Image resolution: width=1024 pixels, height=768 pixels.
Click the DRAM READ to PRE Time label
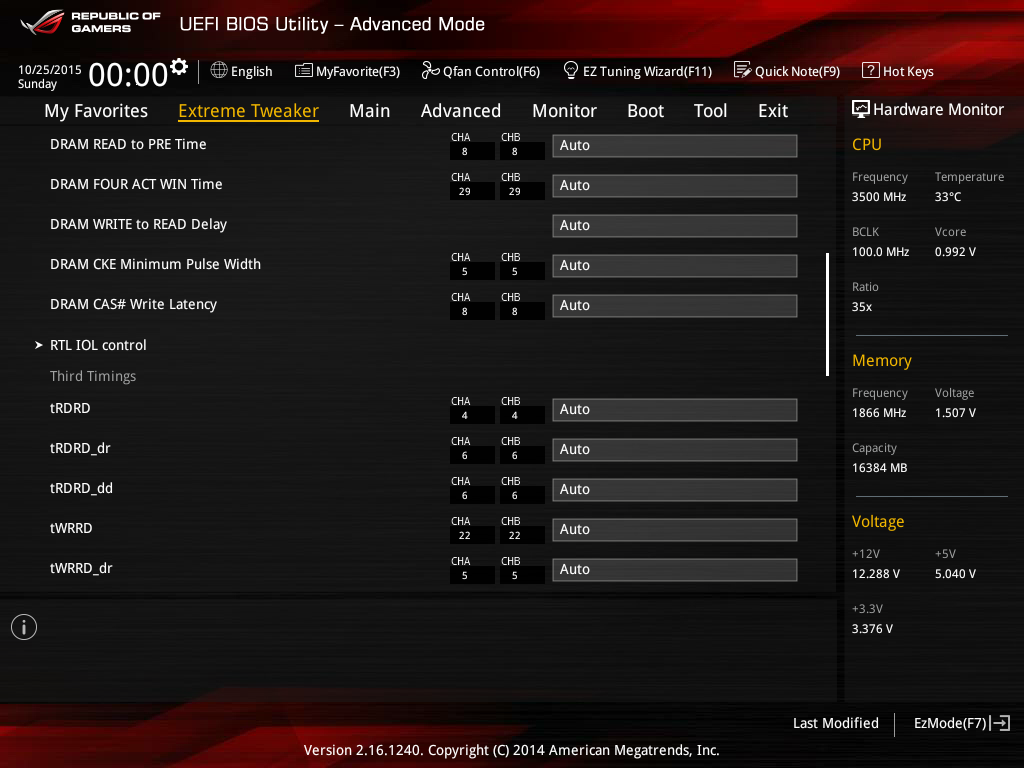(128, 144)
